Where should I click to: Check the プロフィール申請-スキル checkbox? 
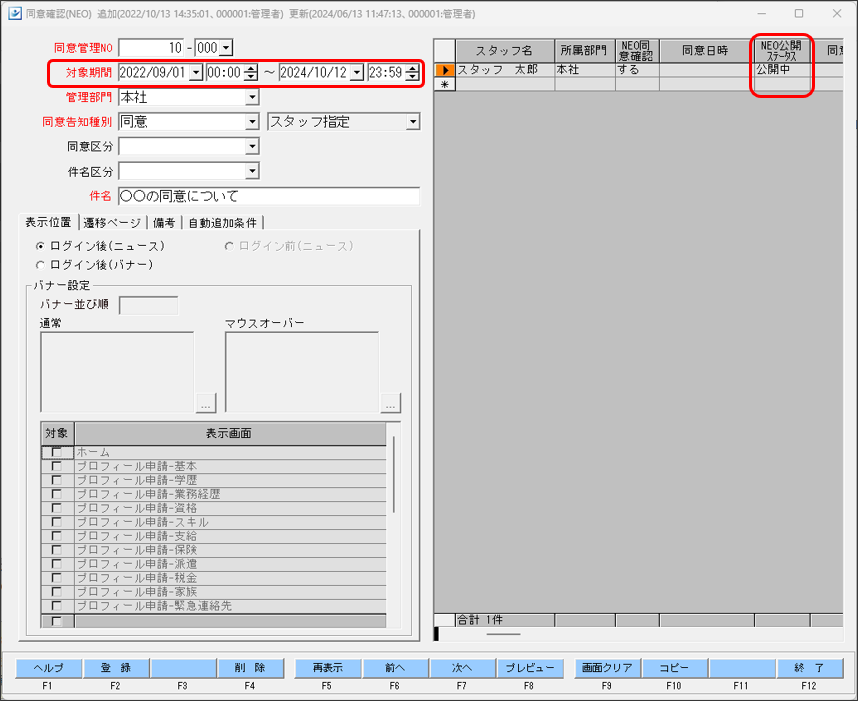56,522
